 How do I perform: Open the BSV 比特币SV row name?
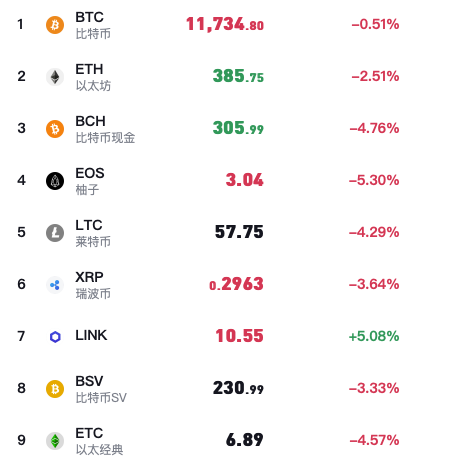[x=101, y=389]
